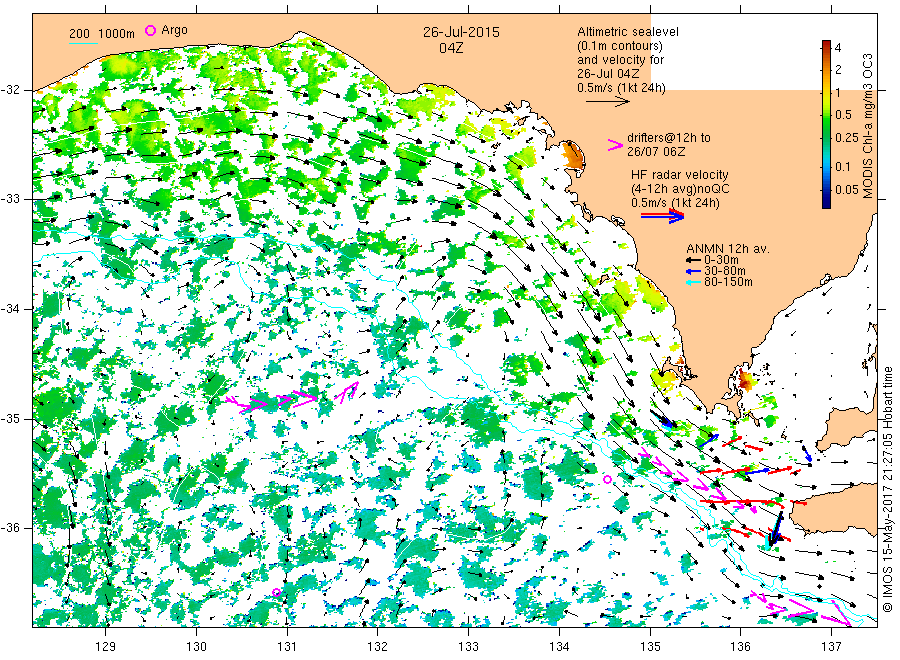The height and width of the screenshot is (660, 900).
Task: Click the colorbar tick value 4
Action: coord(837,48)
